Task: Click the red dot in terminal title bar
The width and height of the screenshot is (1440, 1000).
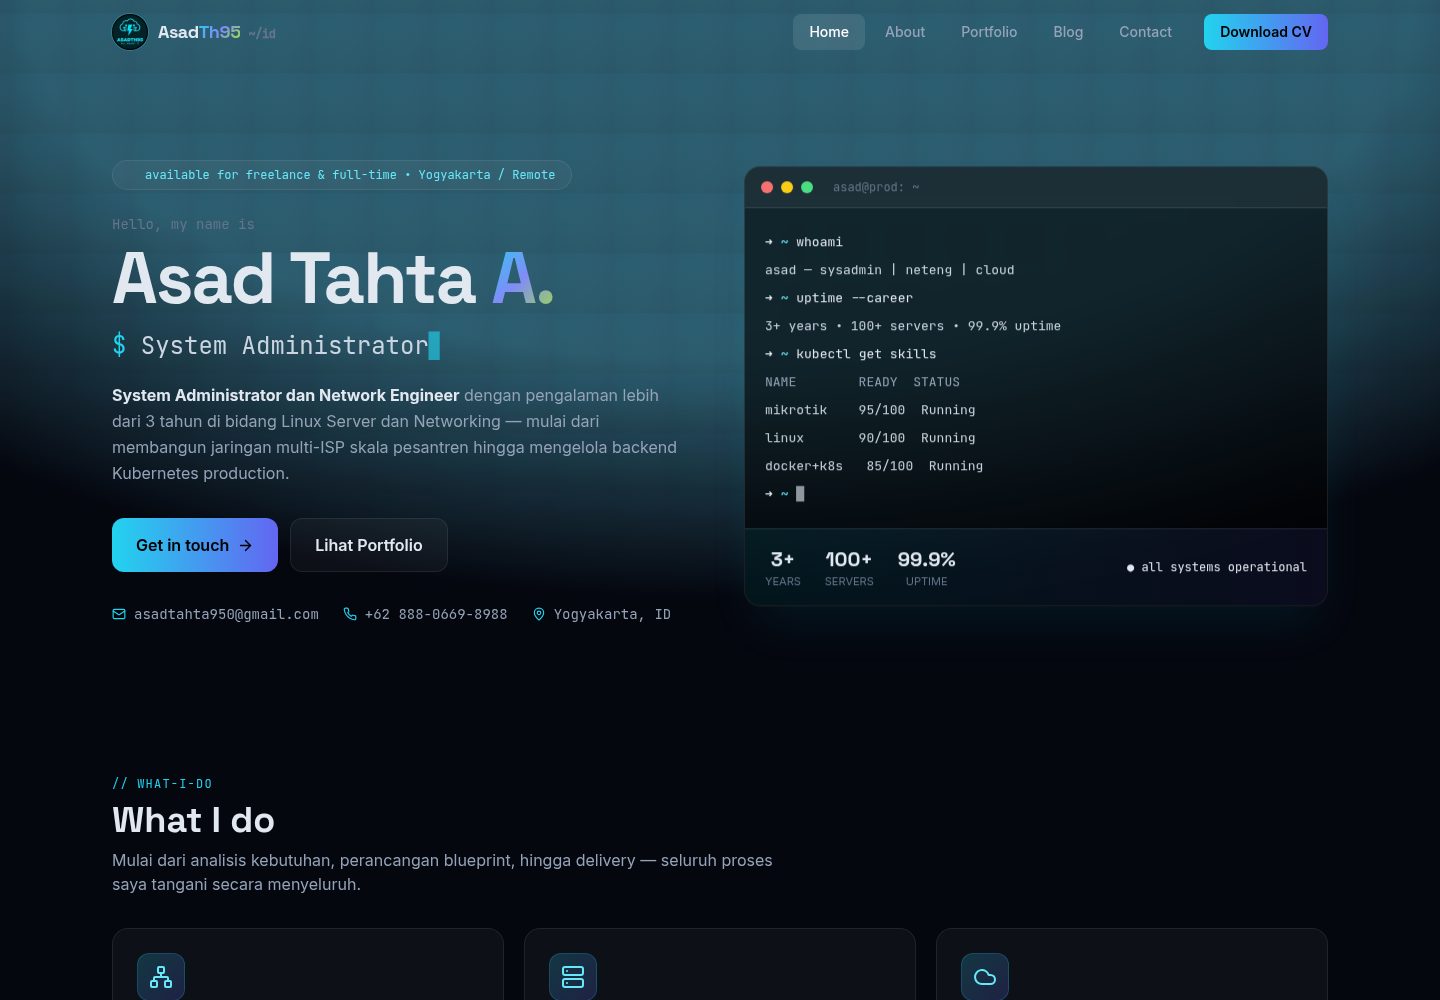Action: pyautogui.click(x=767, y=187)
